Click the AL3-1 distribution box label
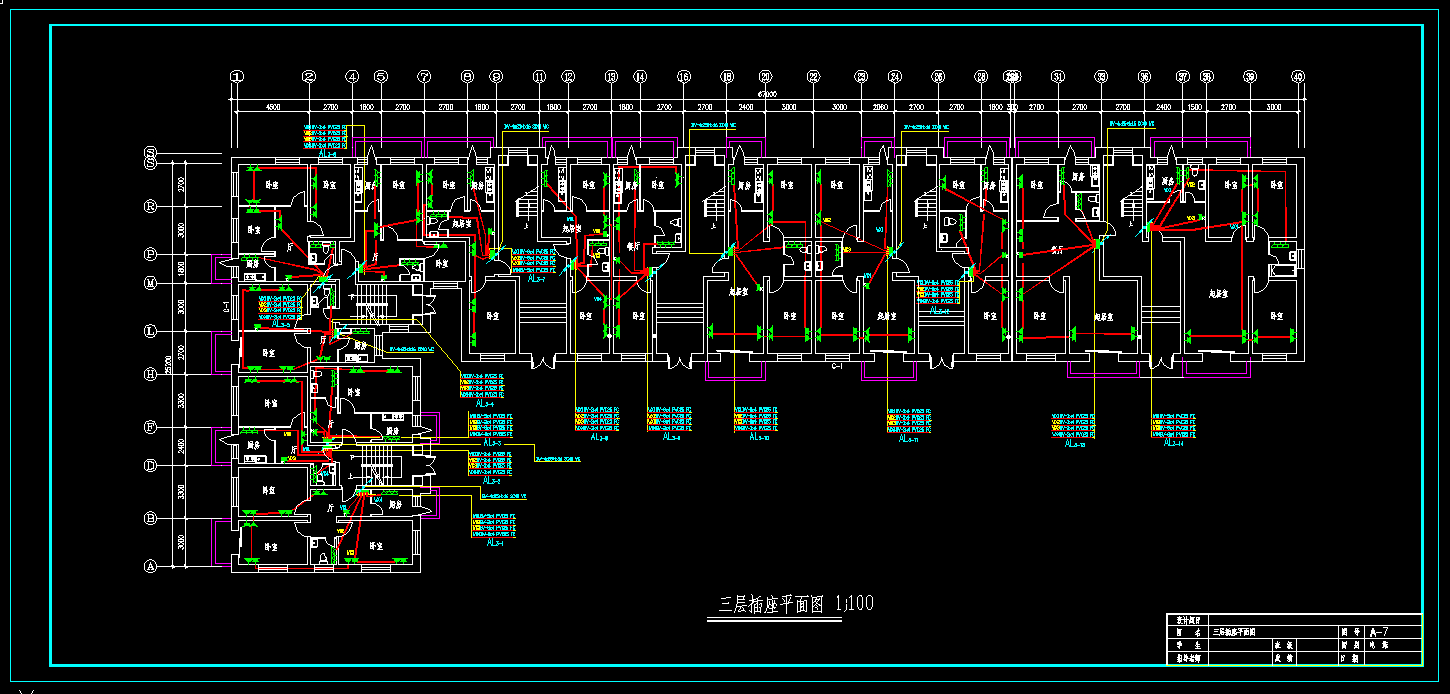This screenshot has width=1450, height=694. [x=495, y=543]
